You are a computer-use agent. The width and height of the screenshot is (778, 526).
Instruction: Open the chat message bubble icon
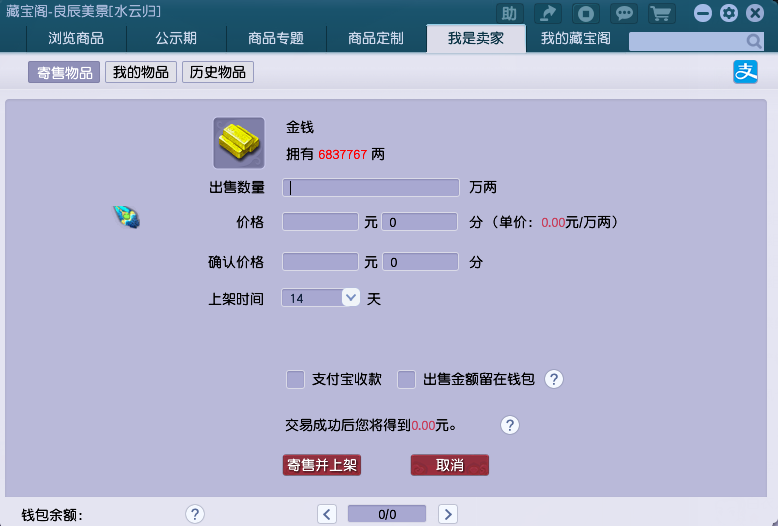pyautogui.click(x=624, y=13)
